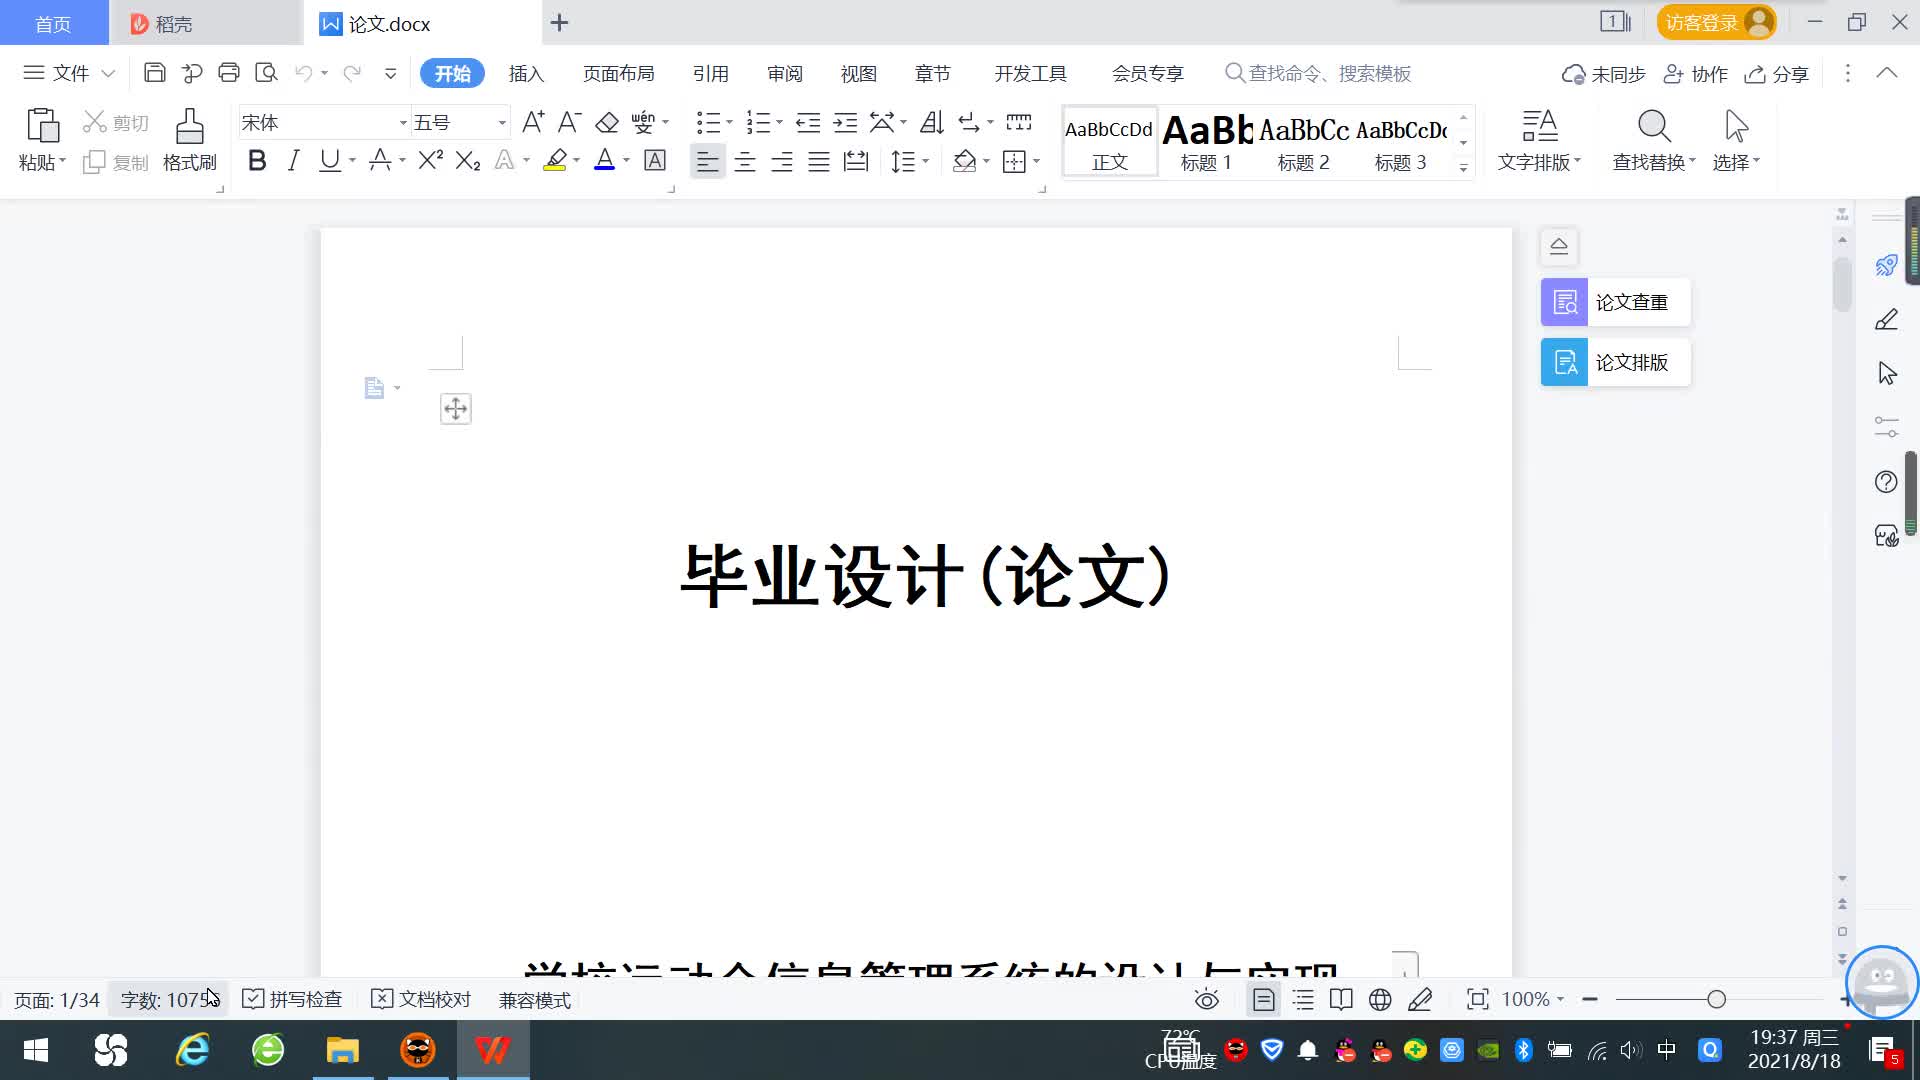Image resolution: width=1920 pixels, height=1080 pixels.
Task: Click the superscript X² icon
Action: 430,161
